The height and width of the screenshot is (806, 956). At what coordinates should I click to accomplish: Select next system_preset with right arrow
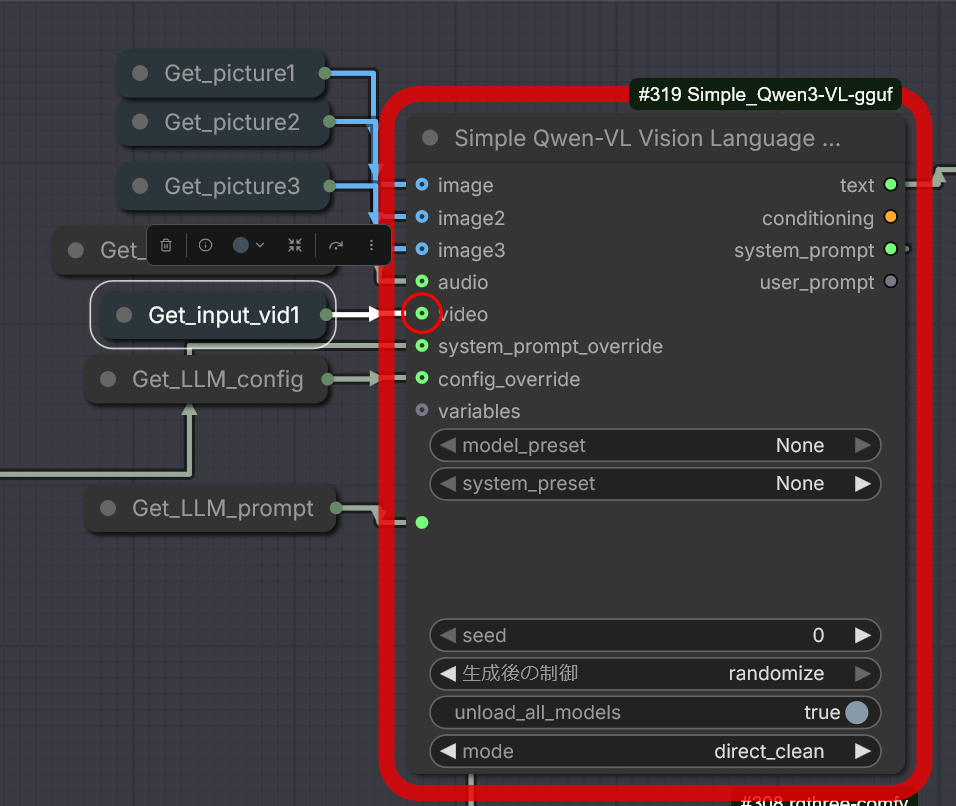[x=863, y=483]
